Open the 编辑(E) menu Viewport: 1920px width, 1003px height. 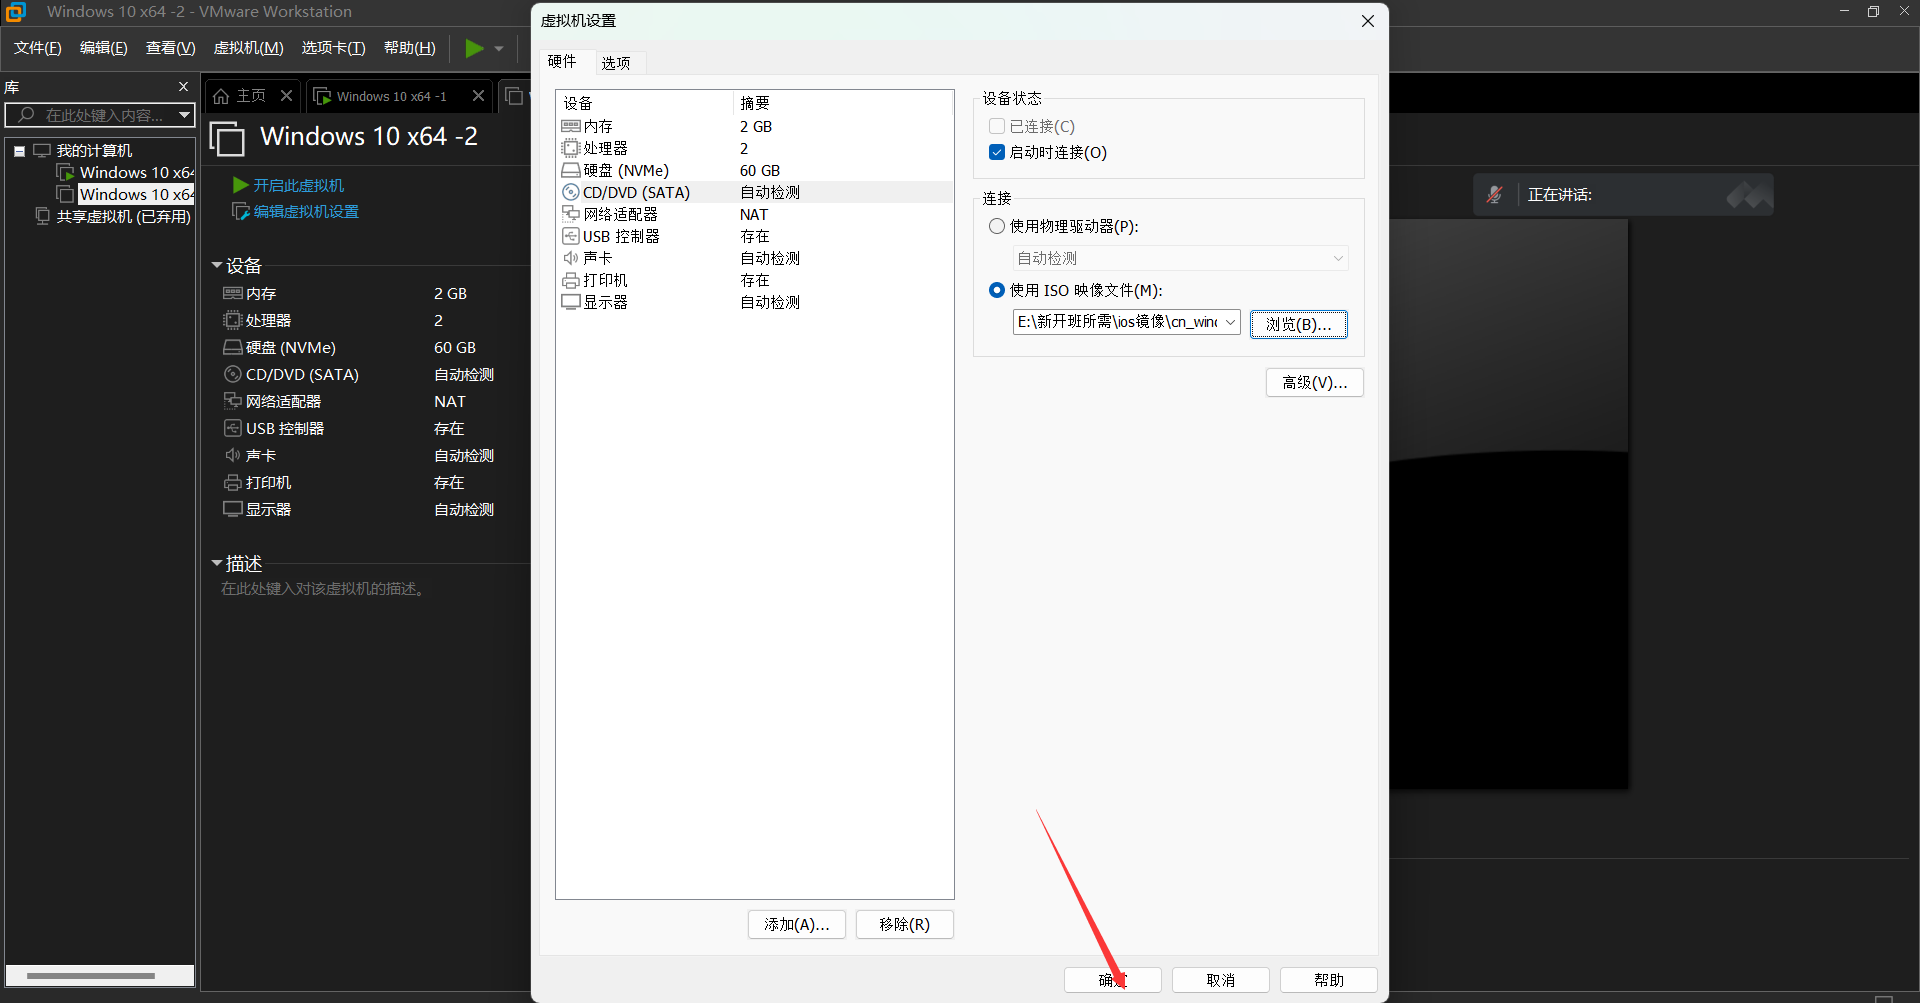click(x=104, y=48)
